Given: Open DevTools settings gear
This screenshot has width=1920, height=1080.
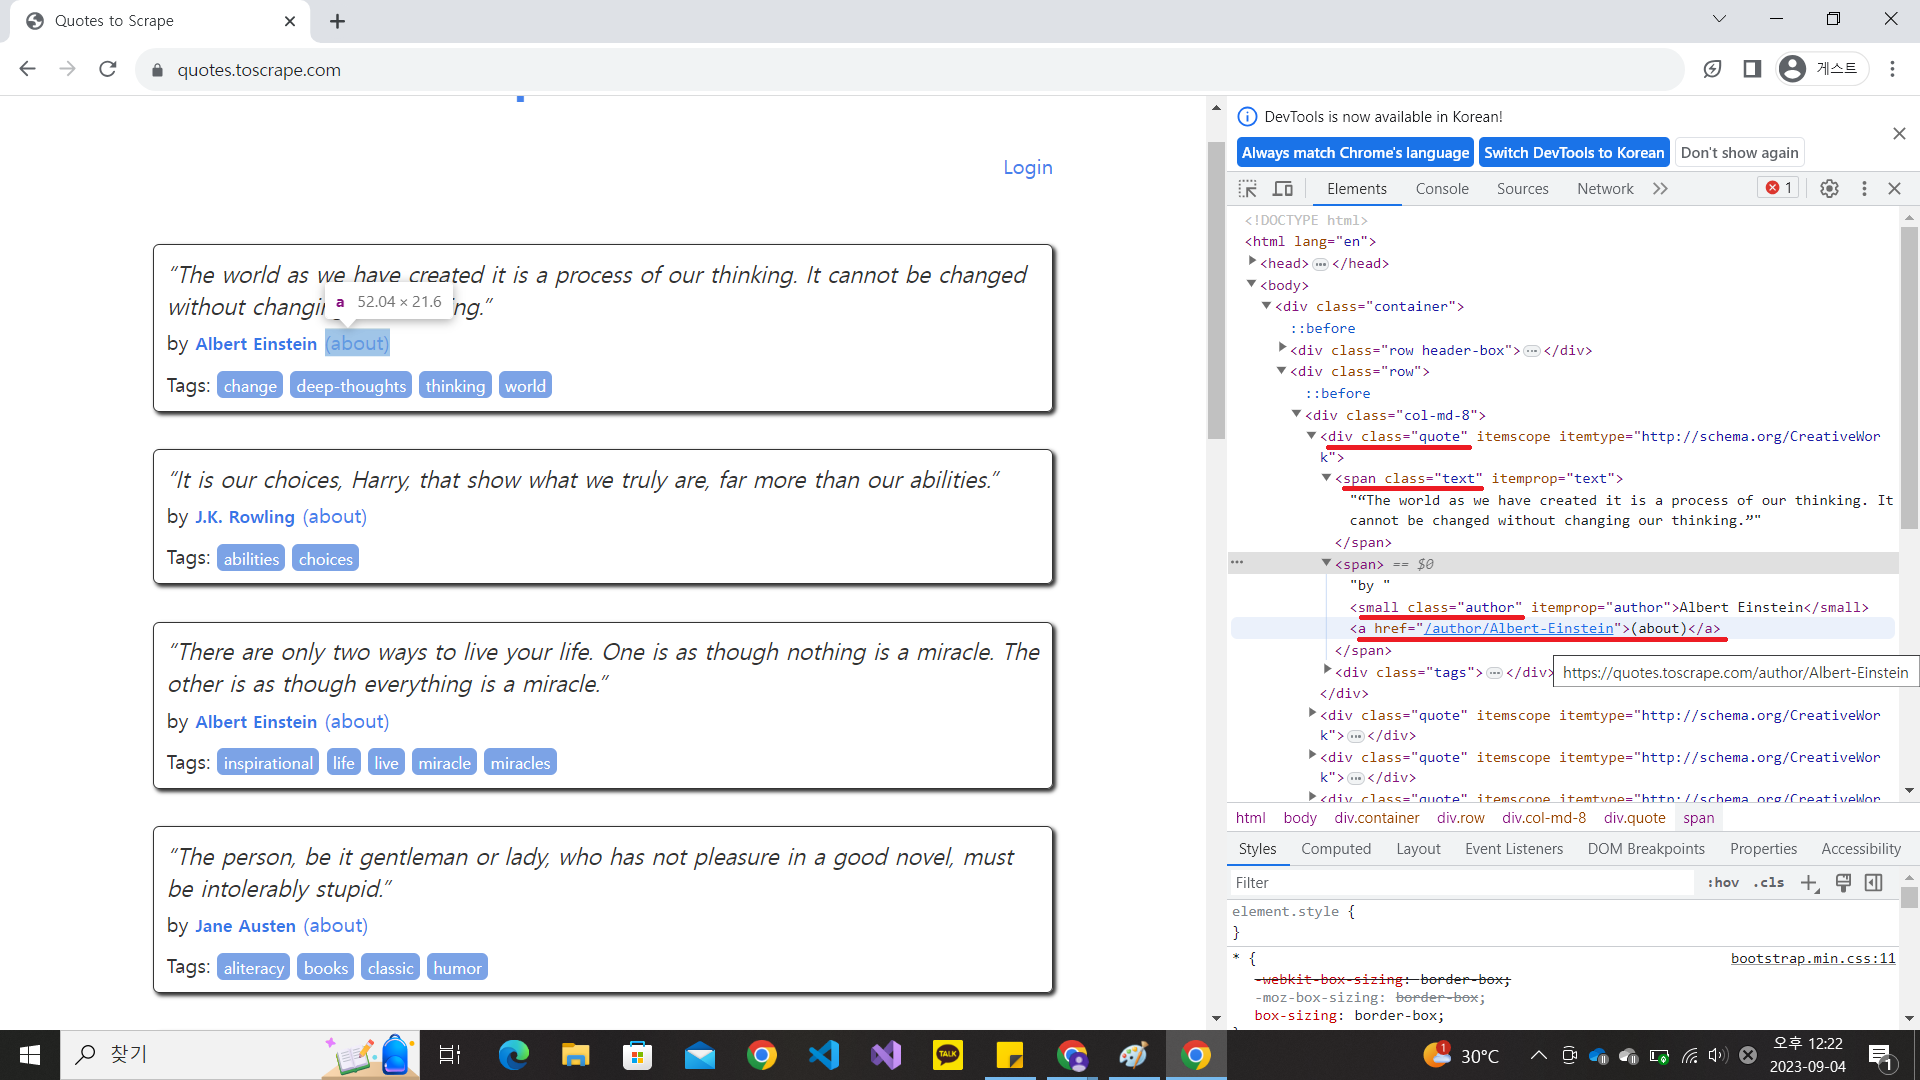Looking at the screenshot, I should pyautogui.click(x=1829, y=189).
